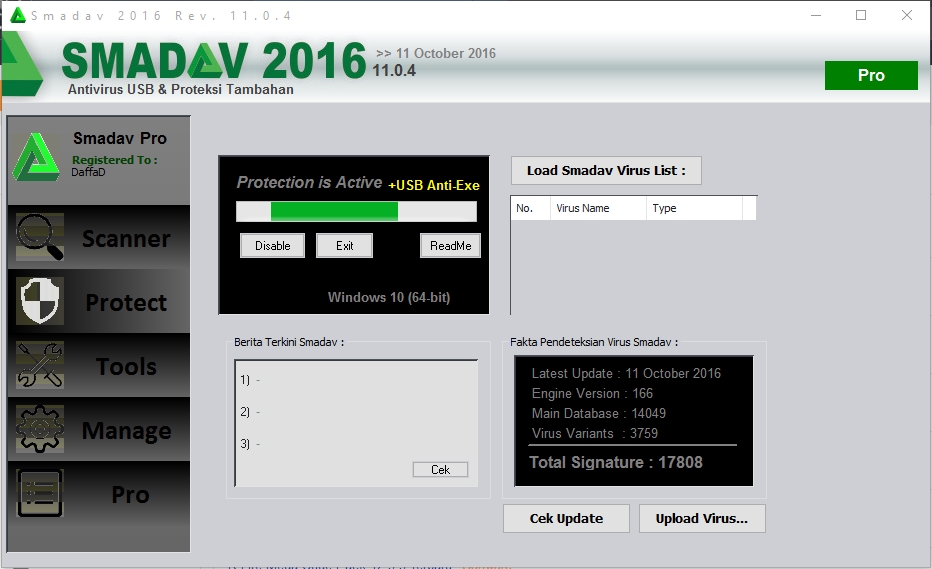Viewport: 932px width, 569px height.
Task: Click the Registered To : label
Action: click(115, 160)
